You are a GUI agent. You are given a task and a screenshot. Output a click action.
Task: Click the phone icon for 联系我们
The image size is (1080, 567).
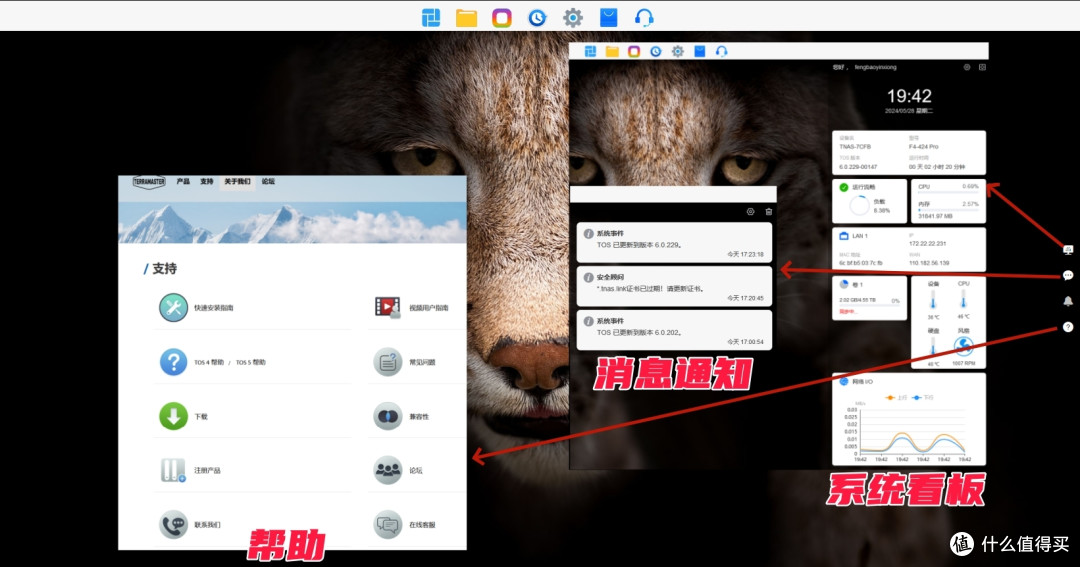174,524
